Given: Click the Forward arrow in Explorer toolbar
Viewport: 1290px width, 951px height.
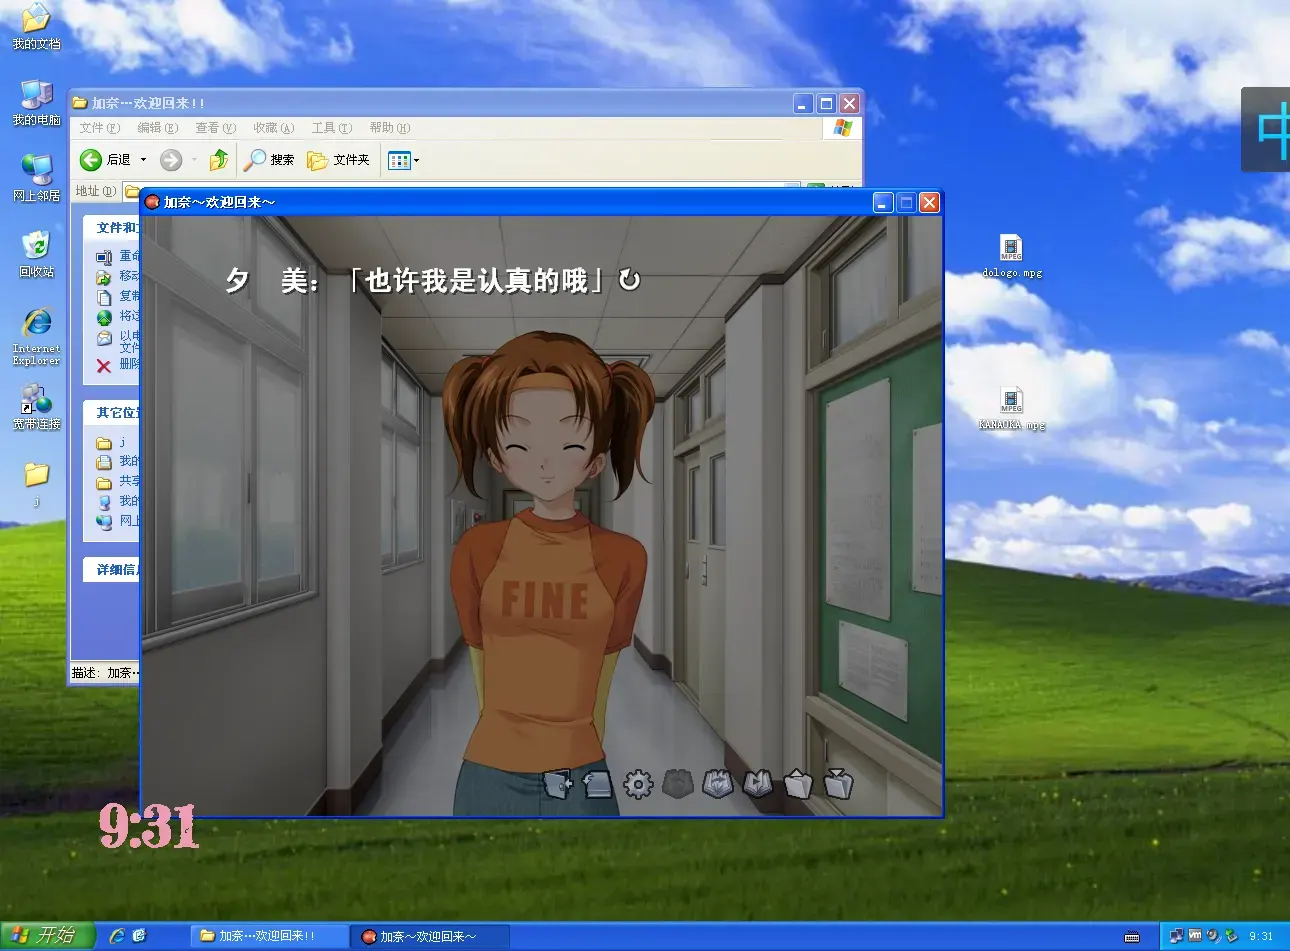Looking at the screenshot, I should [171, 160].
